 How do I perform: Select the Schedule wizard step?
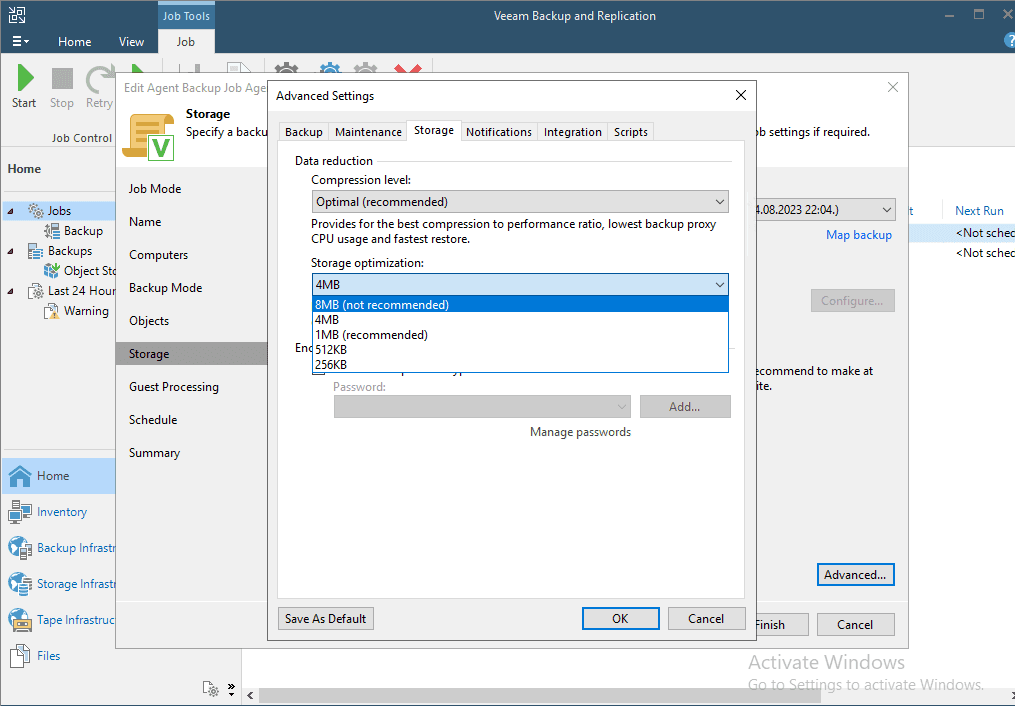click(x=153, y=420)
